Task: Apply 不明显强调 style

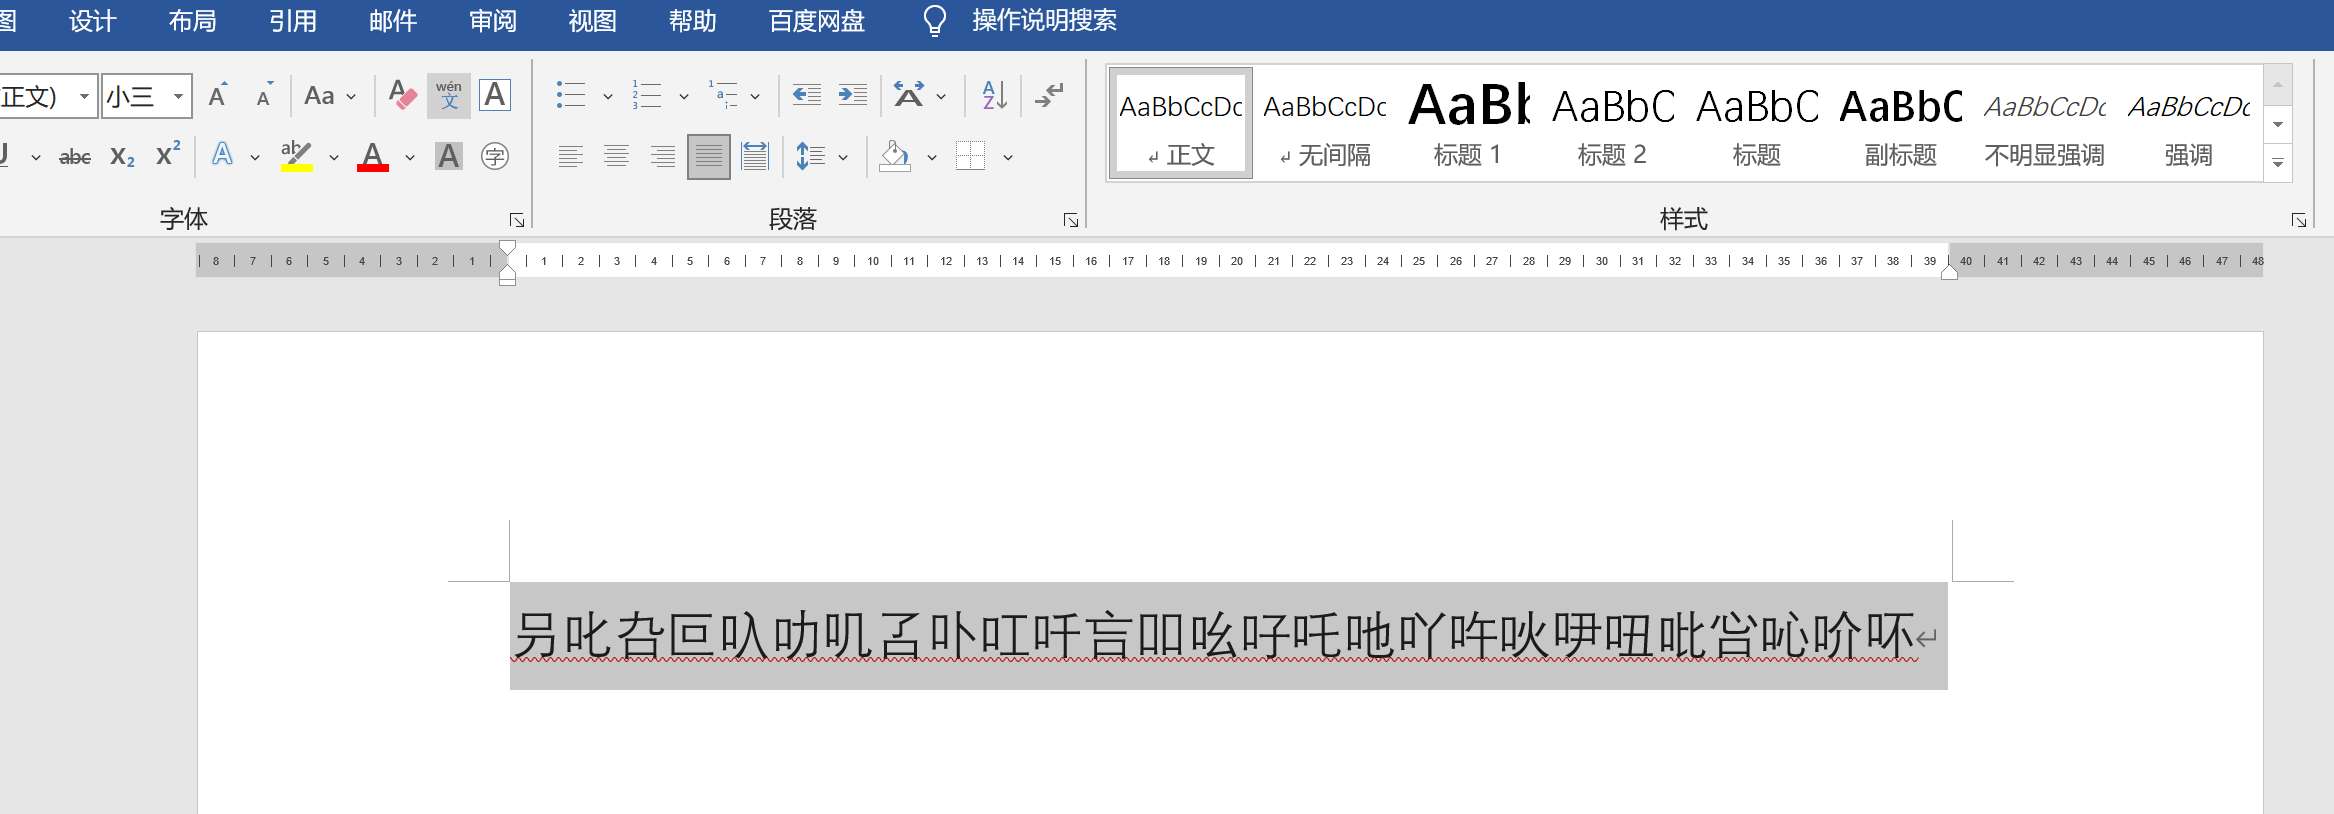Action: (2045, 124)
